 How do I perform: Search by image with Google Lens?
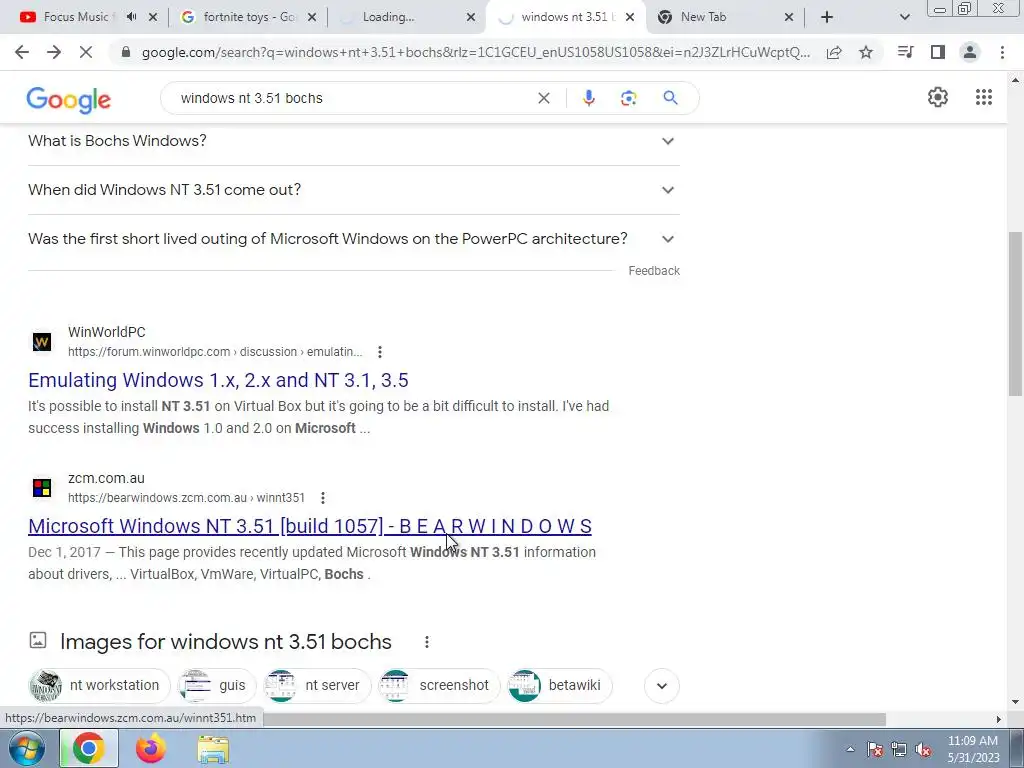coord(628,98)
